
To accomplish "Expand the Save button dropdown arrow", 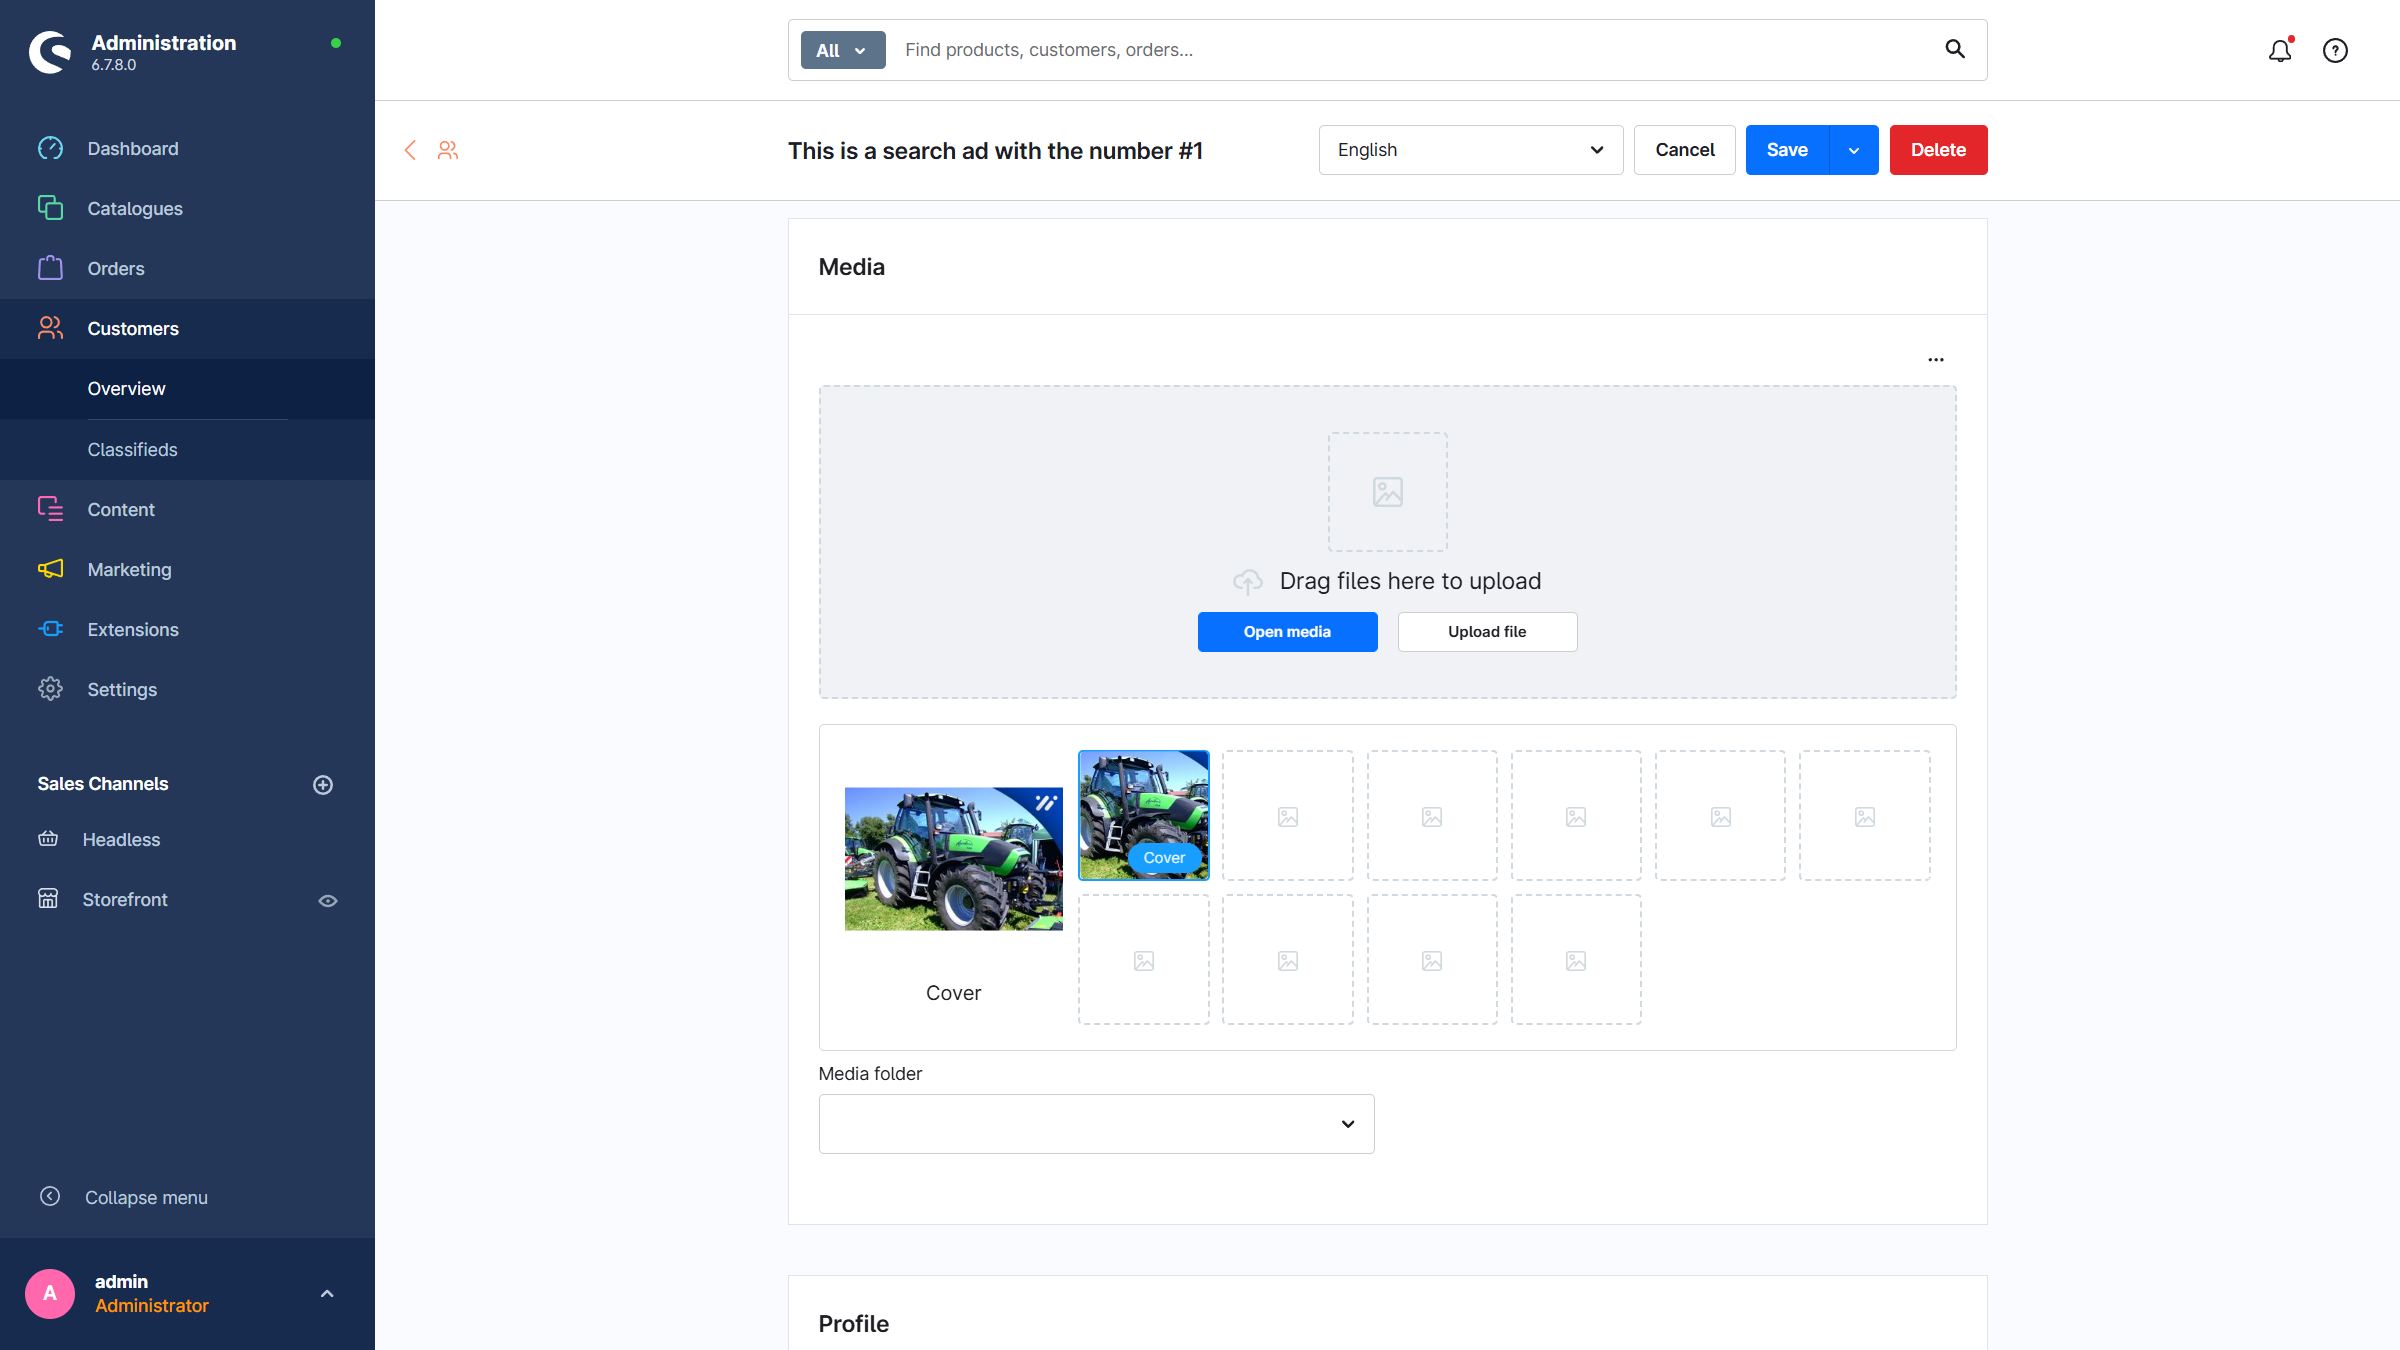I will [1853, 150].
